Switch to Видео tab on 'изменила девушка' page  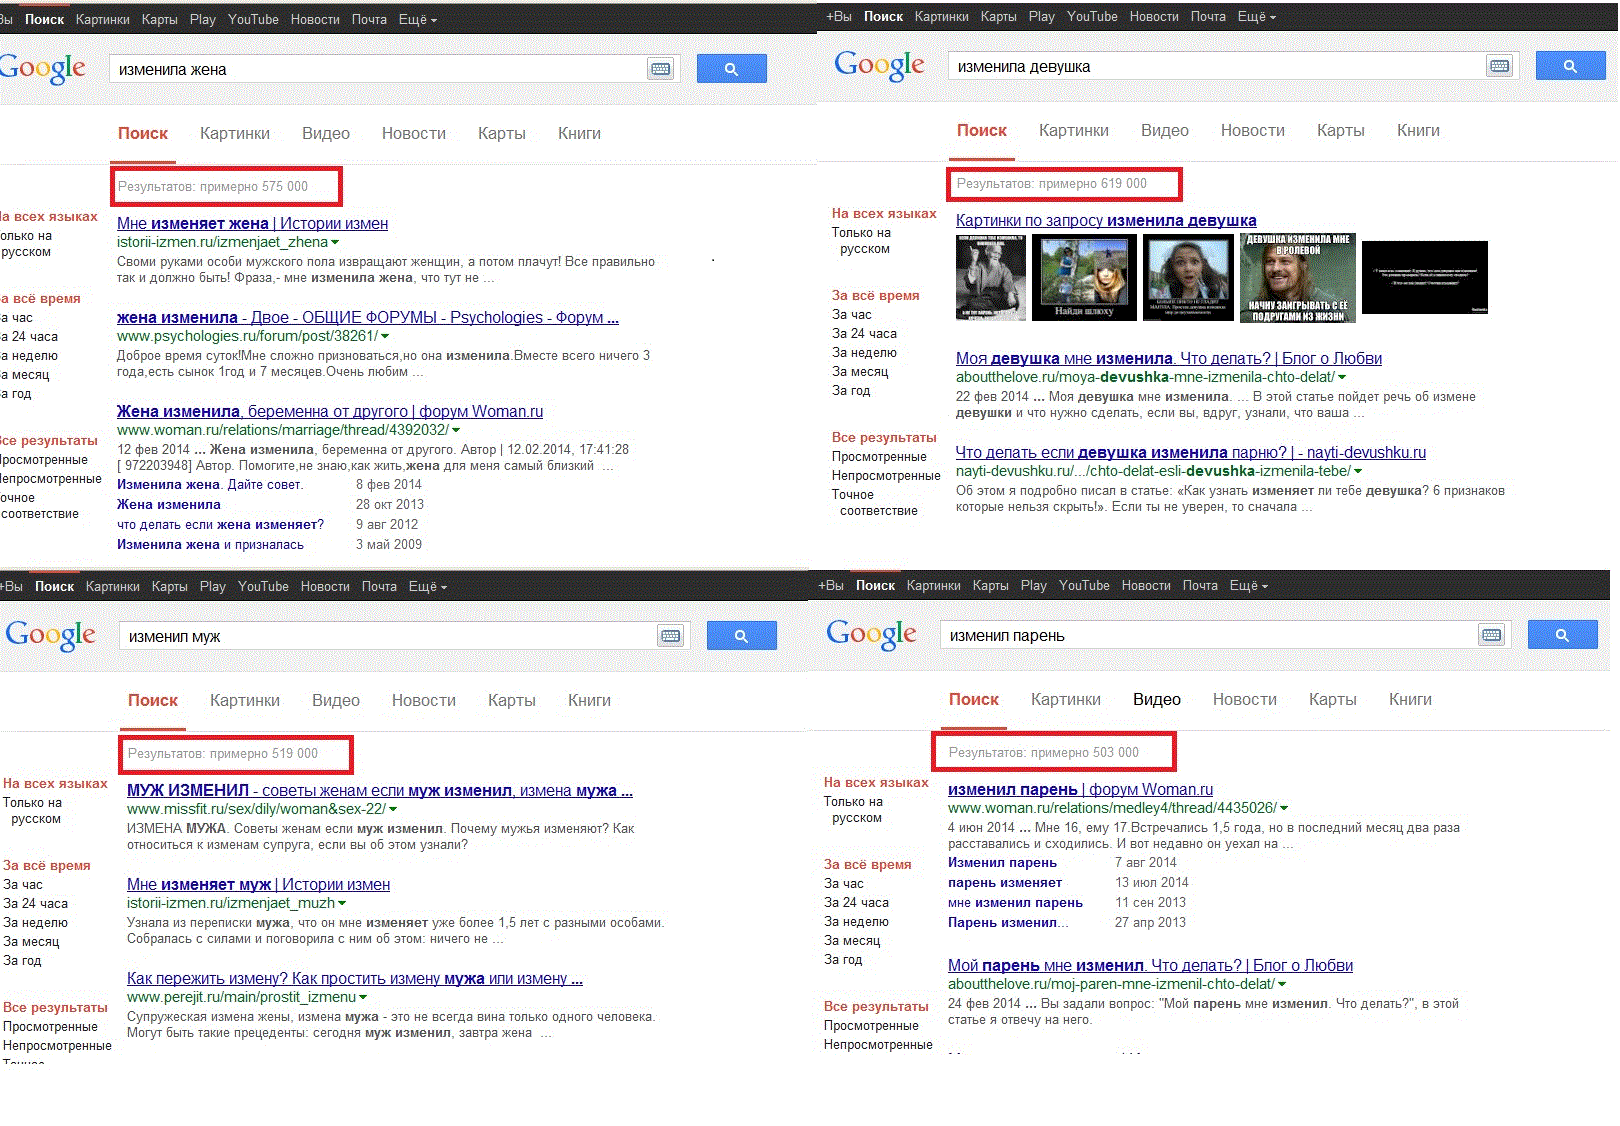(1165, 130)
